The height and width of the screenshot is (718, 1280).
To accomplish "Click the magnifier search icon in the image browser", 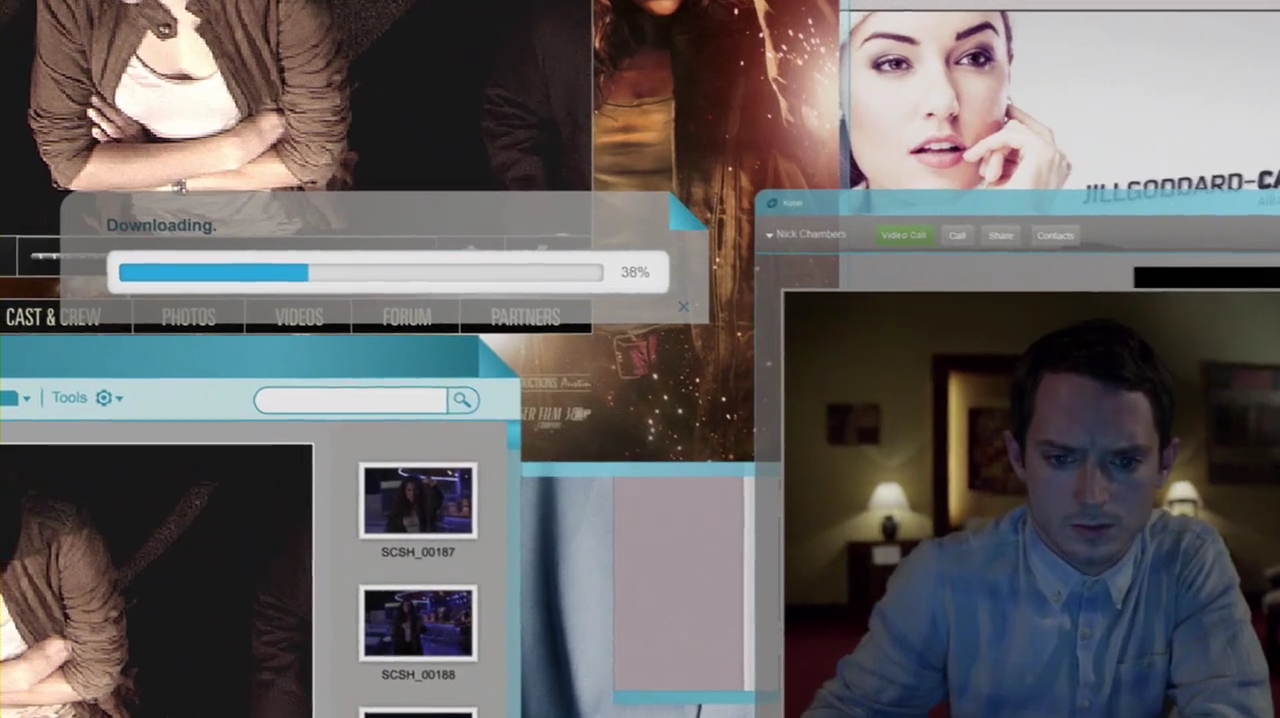I will (462, 400).
